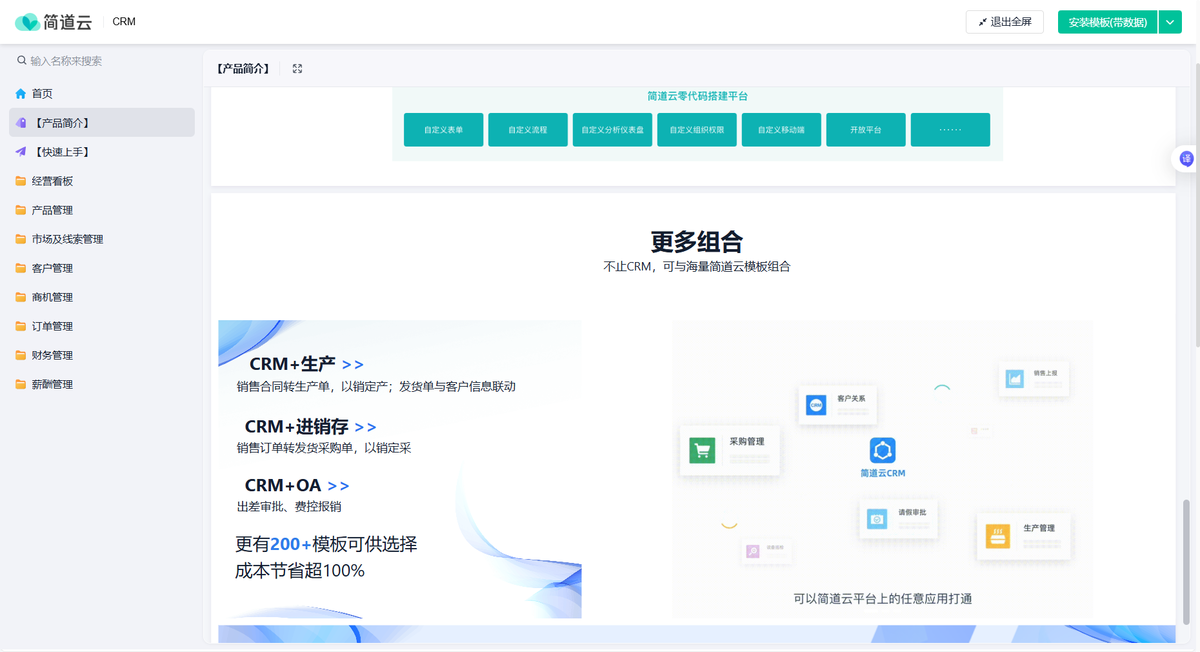Click text 不止CRM，可与海量简道云模板组合
The width and height of the screenshot is (1200, 652).
point(697,267)
